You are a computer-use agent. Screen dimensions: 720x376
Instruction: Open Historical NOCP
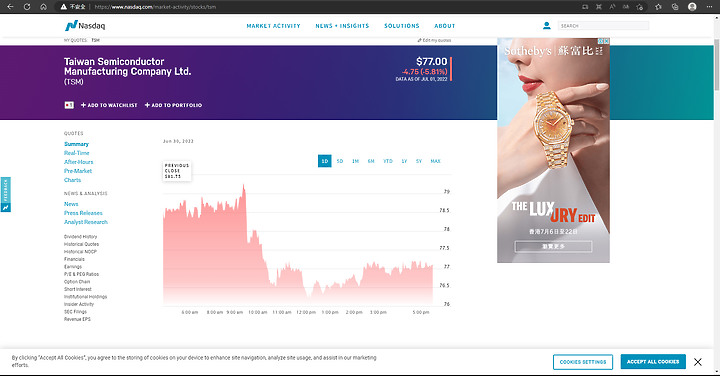pyautogui.click(x=80, y=252)
